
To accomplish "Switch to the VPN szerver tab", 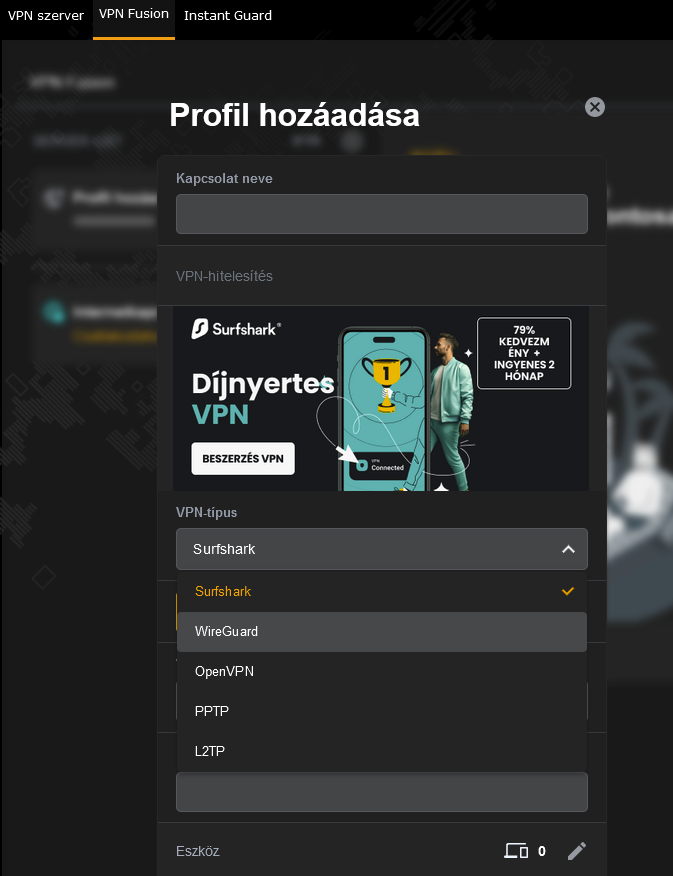I will coord(46,16).
